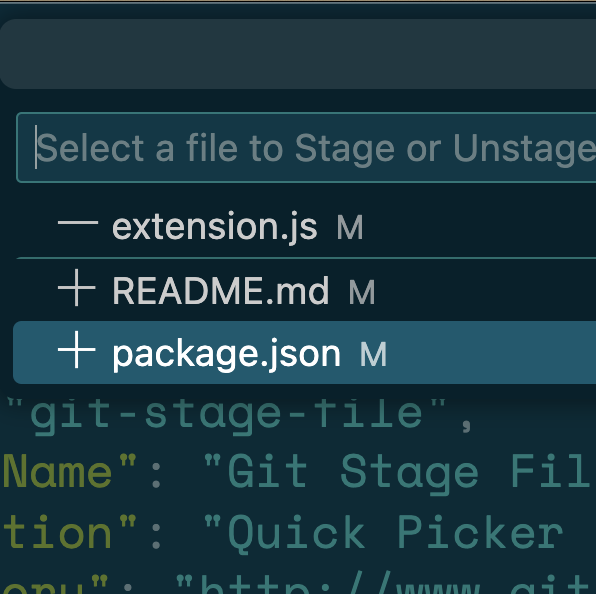Click the plus icon beside README.md
The image size is (596, 594).
(77, 288)
